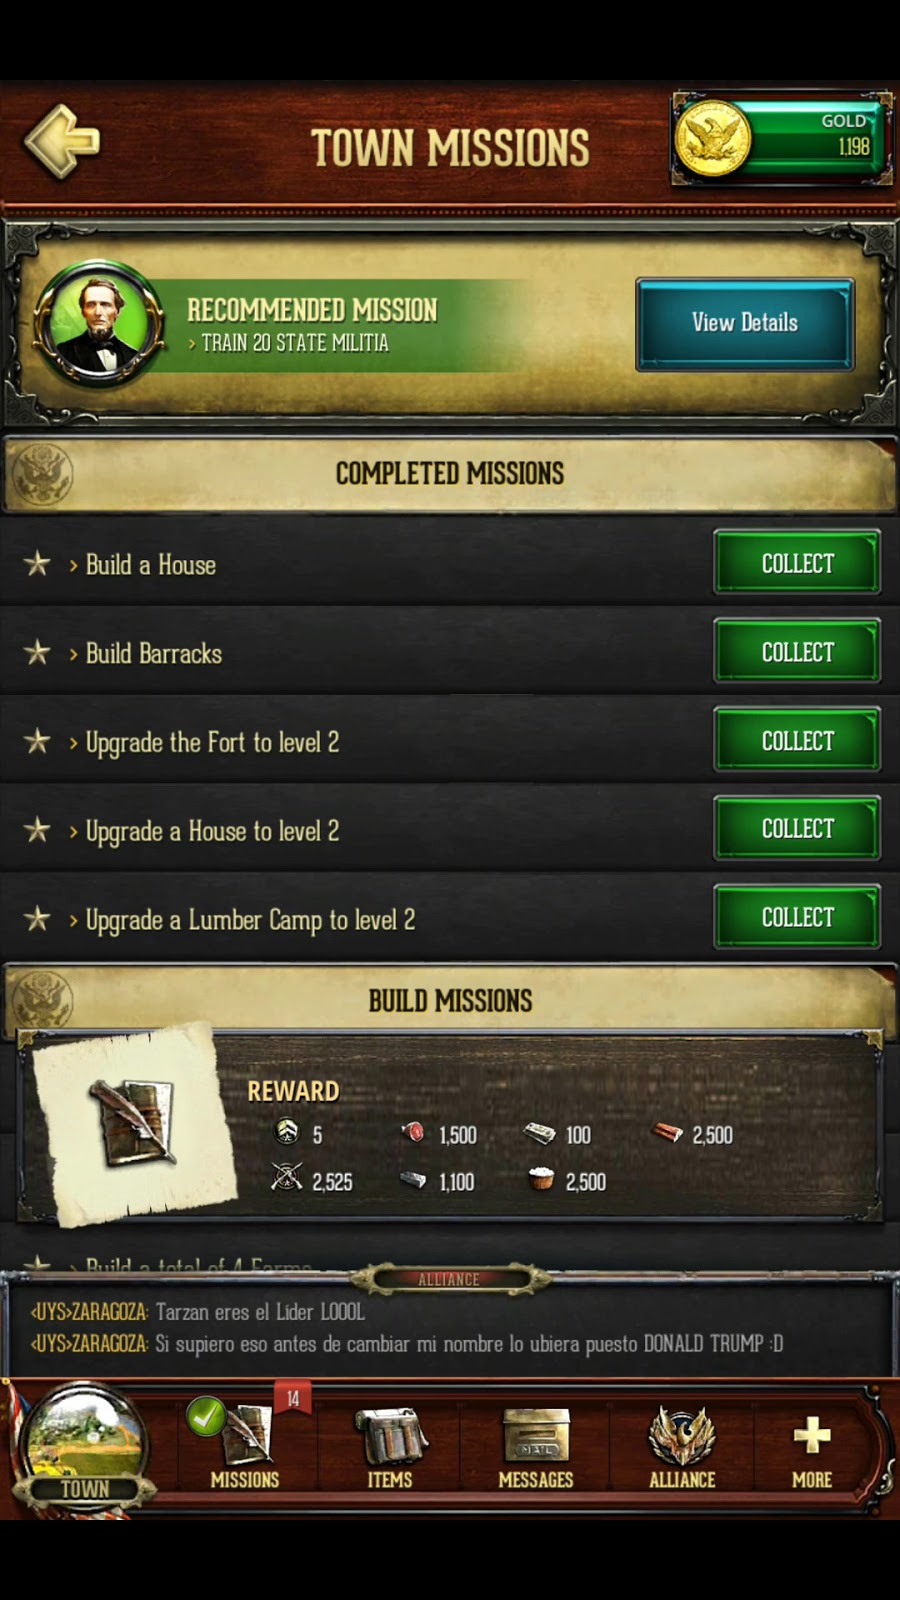The width and height of the screenshot is (900, 1600).
Task: Tap the More plus icon
Action: pos(811,1449)
